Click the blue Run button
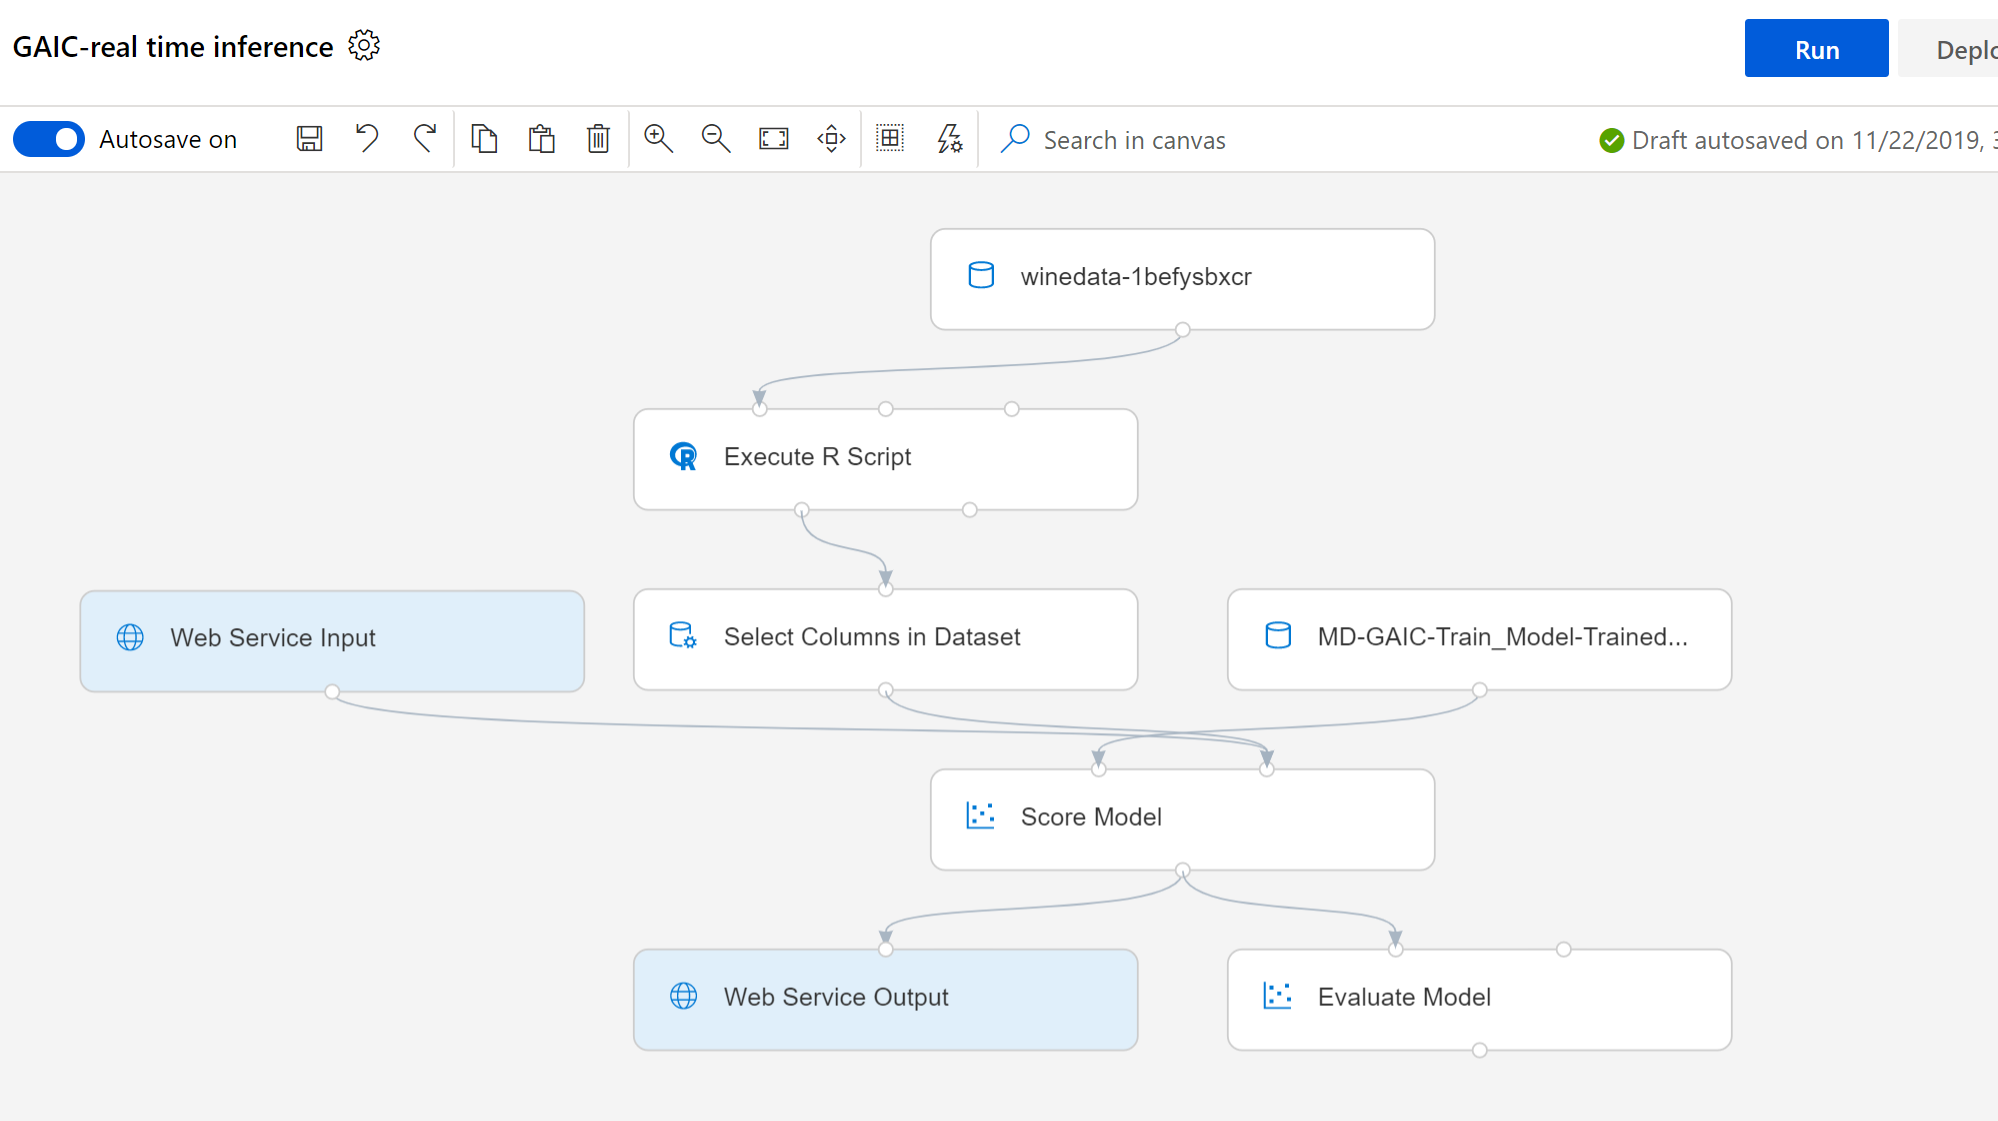Screen dimensions: 1998x1121 [1816, 49]
